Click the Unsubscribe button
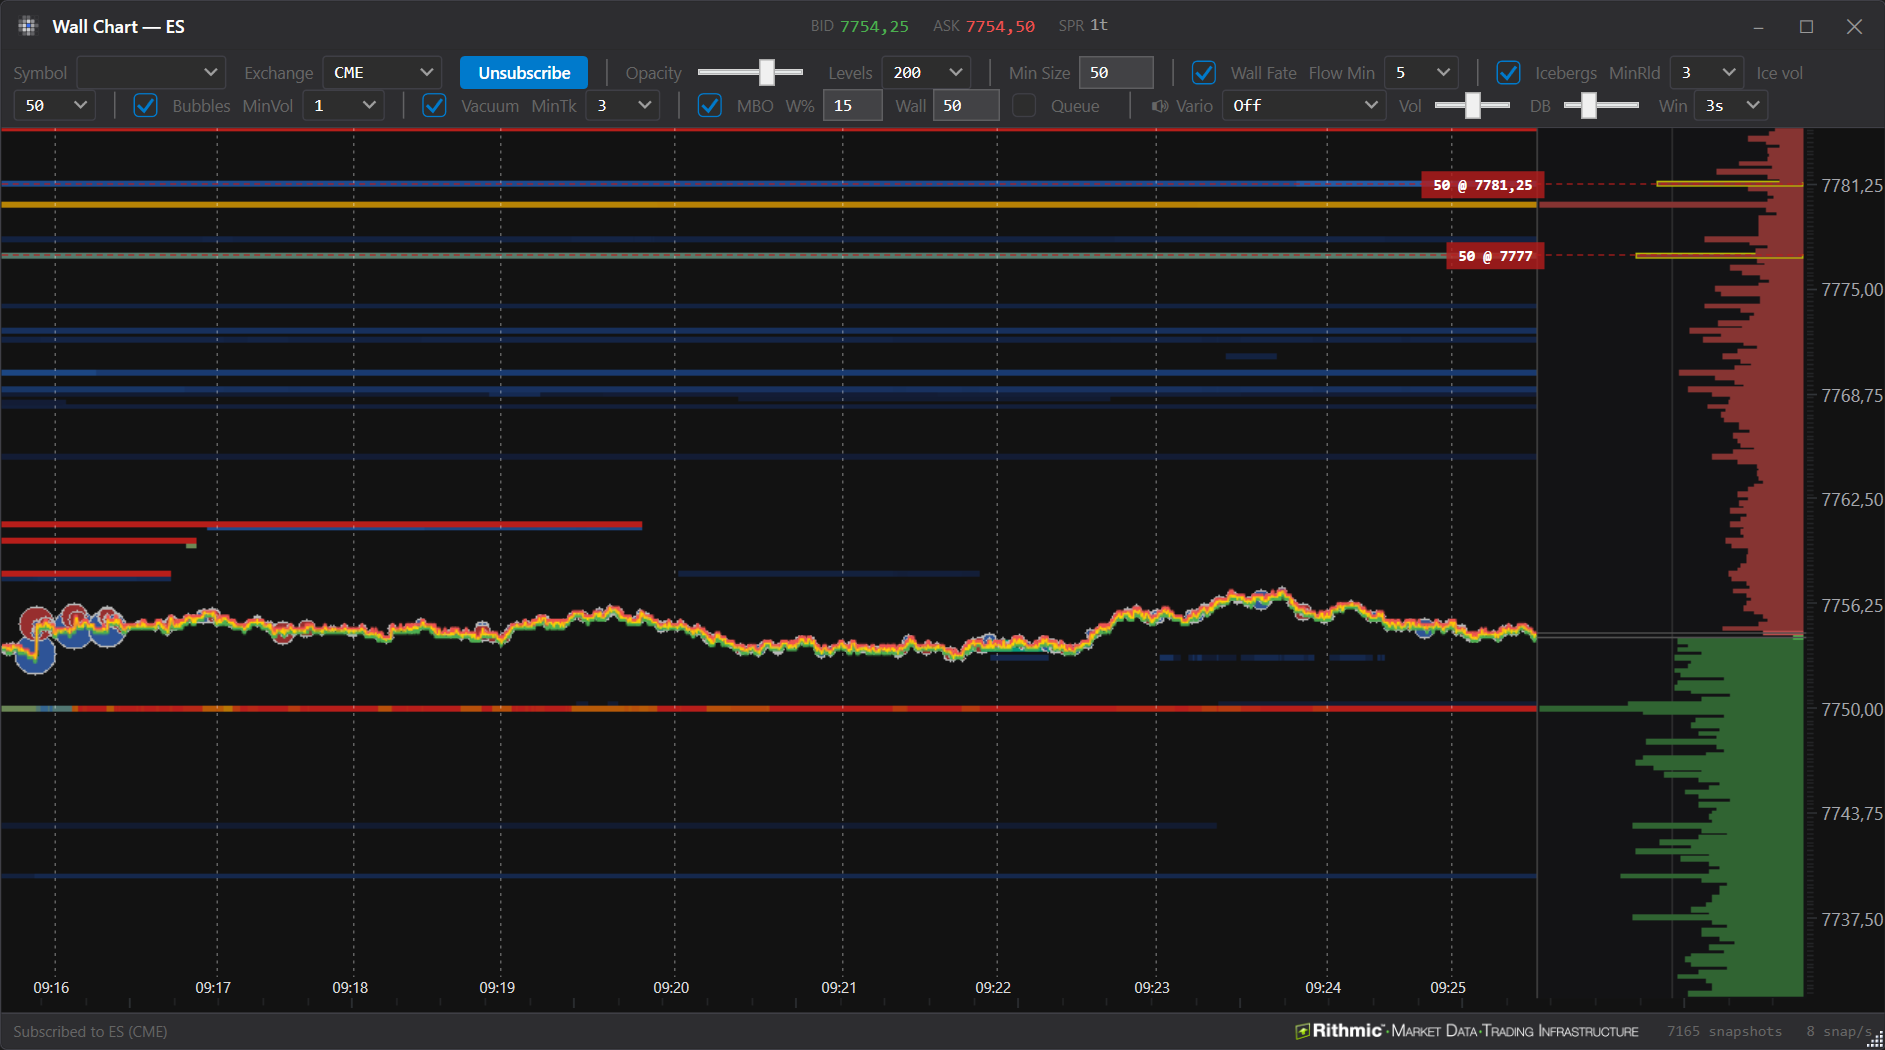Image resolution: width=1885 pixels, height=1050 pixels. pyautogui.click(x=524, y=73)
